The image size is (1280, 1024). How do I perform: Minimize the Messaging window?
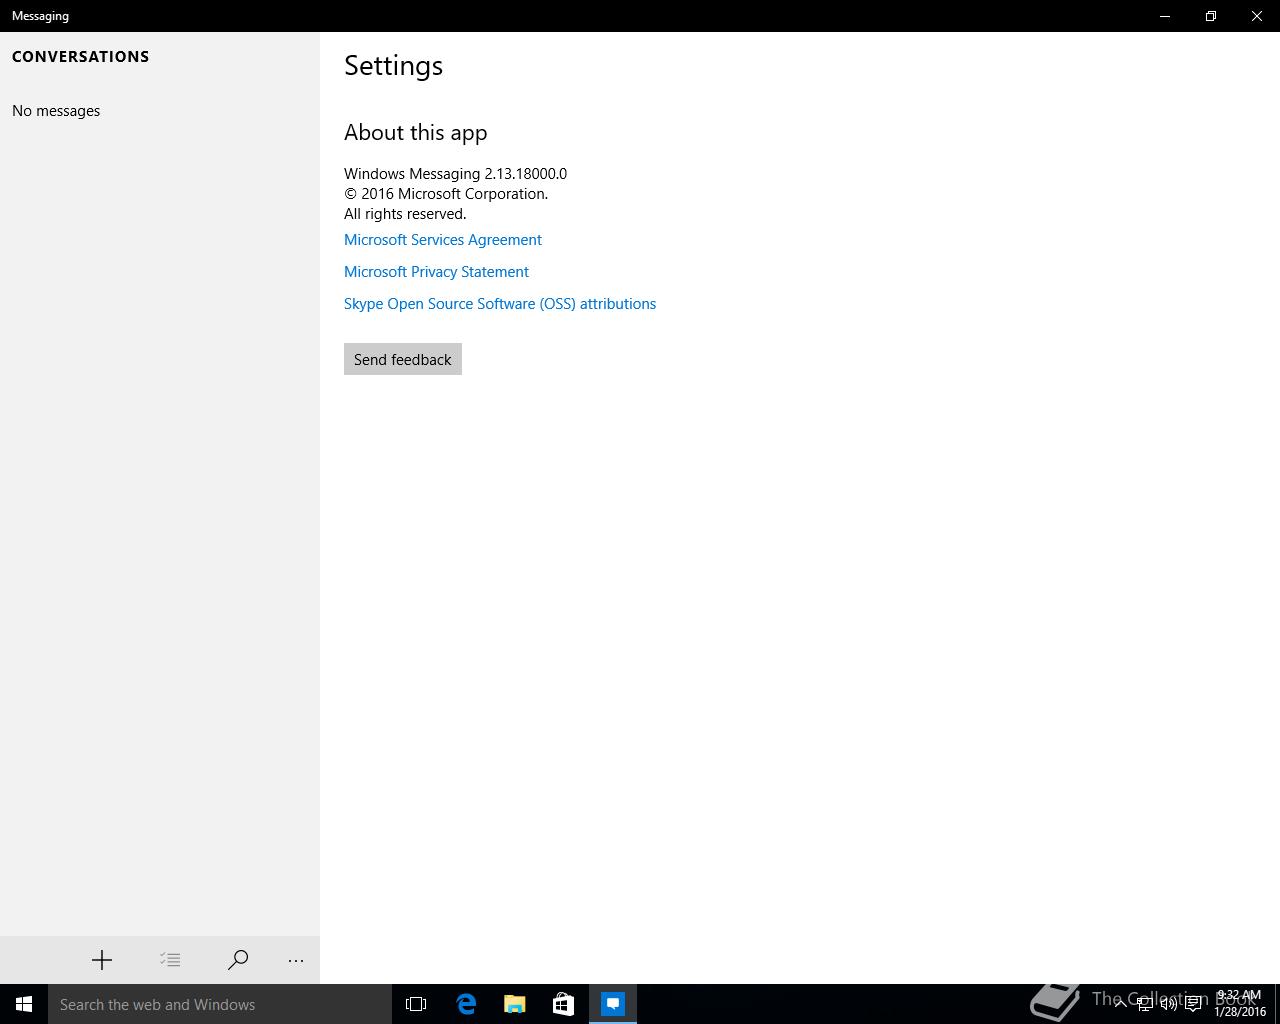click(1165, 16)
